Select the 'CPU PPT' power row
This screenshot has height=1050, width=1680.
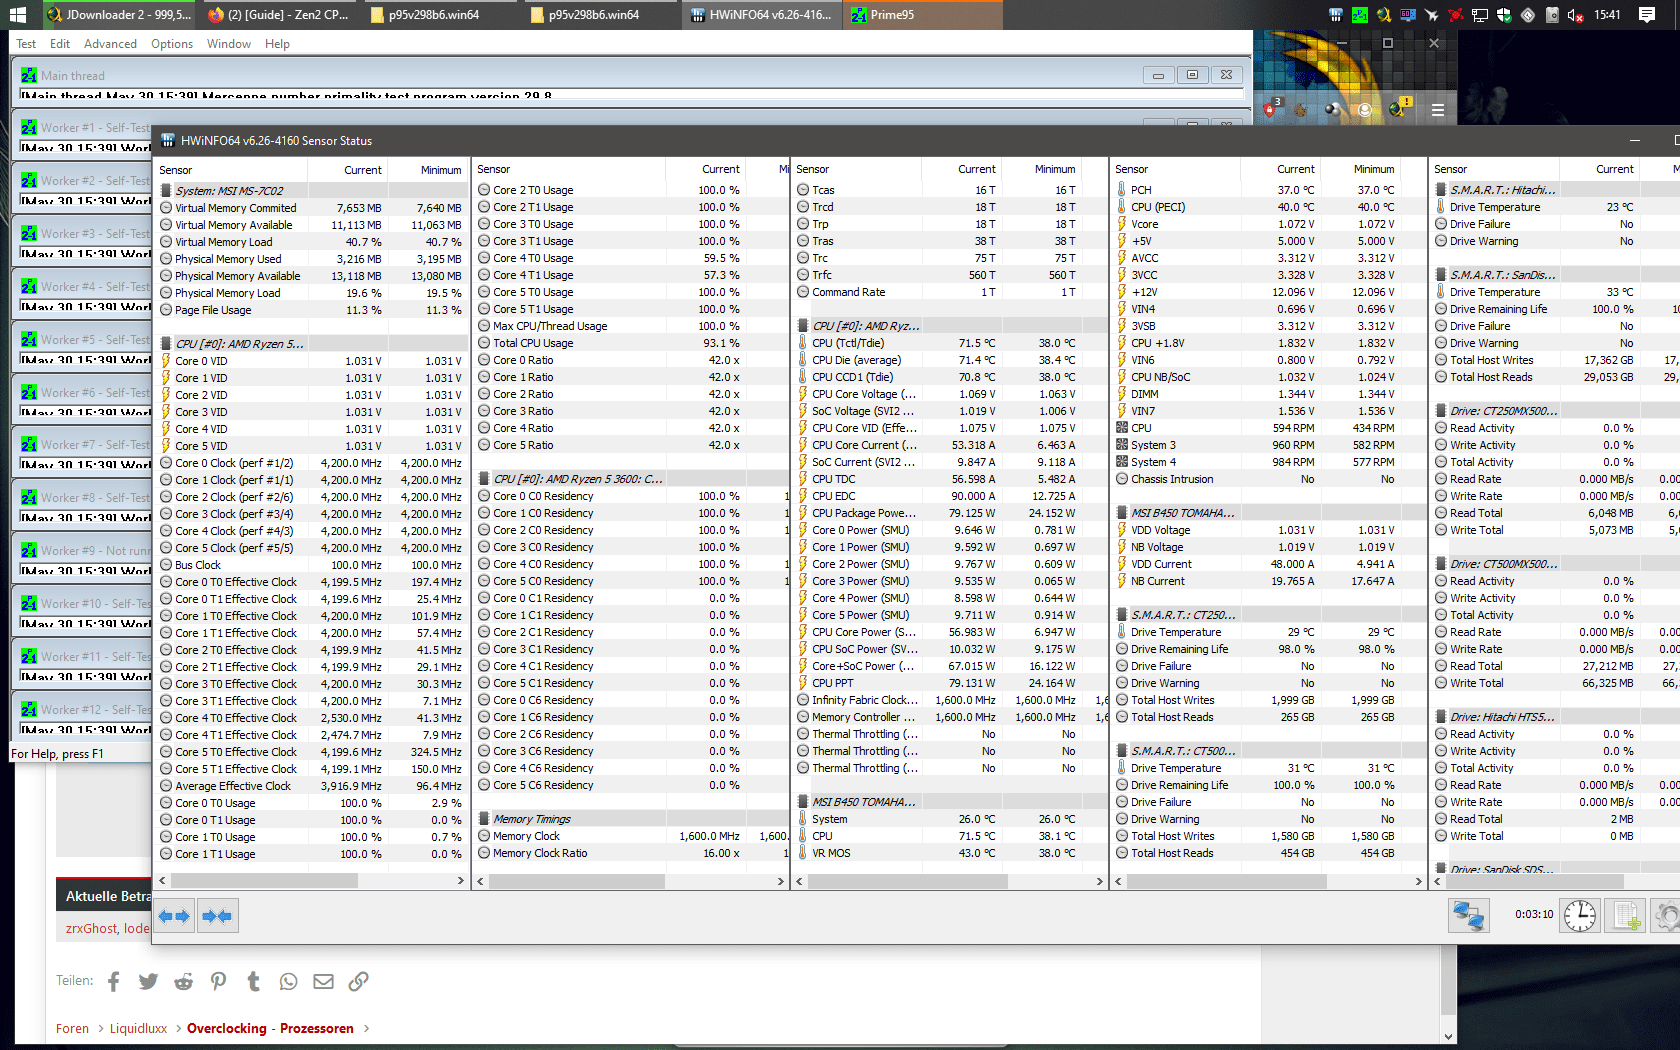(949, 683)
